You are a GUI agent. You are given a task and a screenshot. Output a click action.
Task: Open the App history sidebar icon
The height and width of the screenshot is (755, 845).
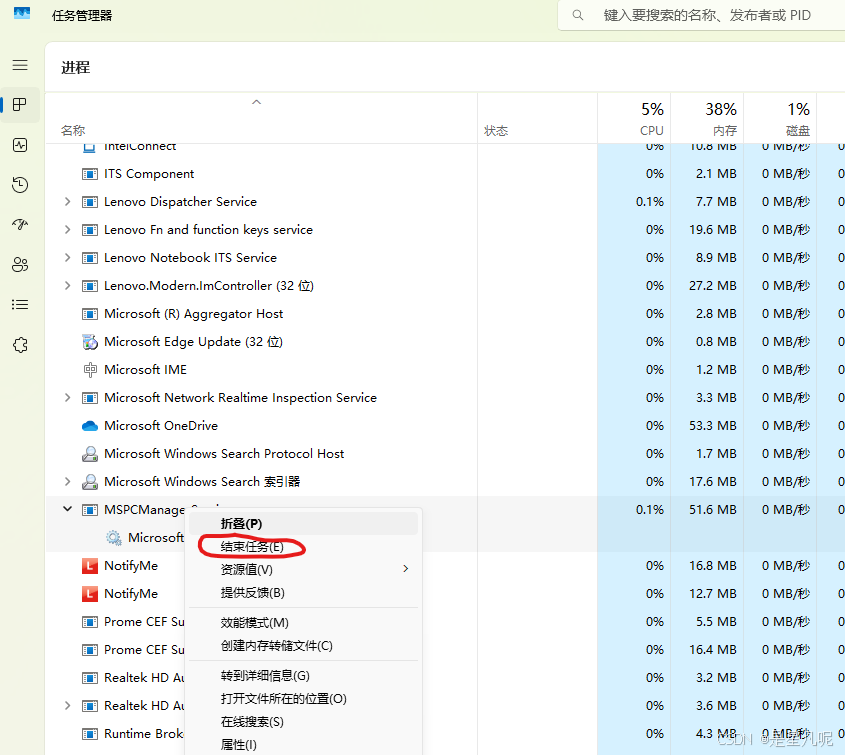(x=20, y=185)
